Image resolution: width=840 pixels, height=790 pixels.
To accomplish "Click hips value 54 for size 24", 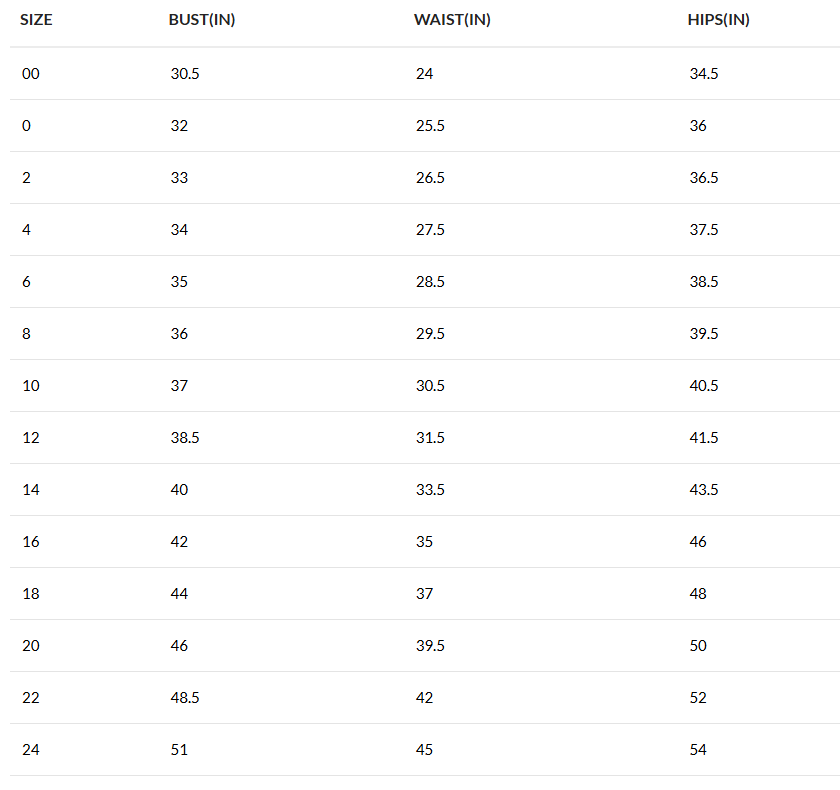I will coord(698,750).
